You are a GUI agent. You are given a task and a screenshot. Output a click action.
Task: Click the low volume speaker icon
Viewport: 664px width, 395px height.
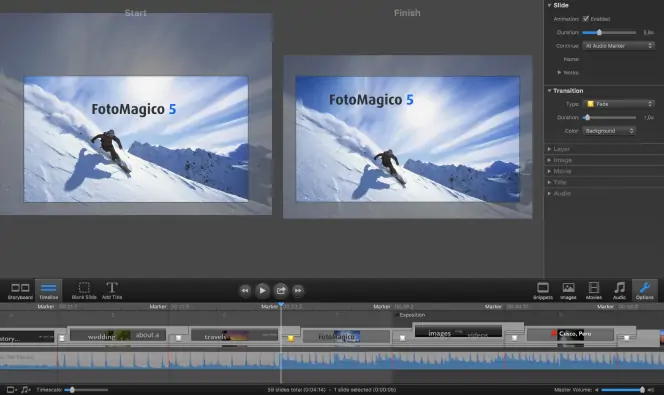(597, 390)
